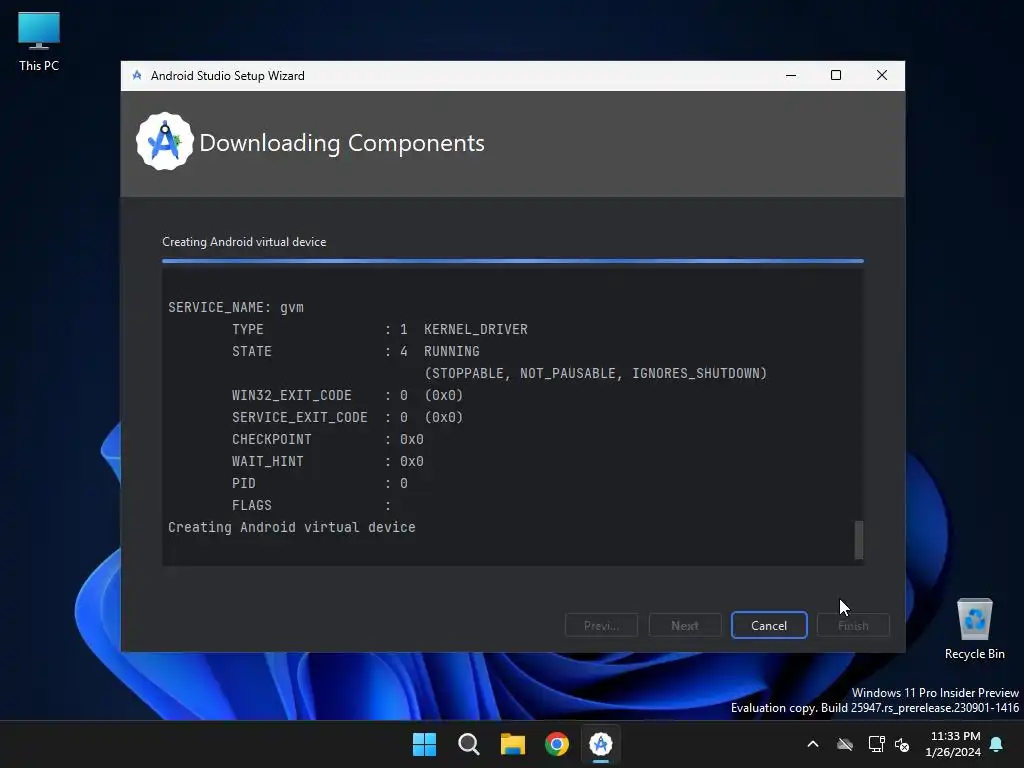This screenshot has width=1024, height=768.
Task: Click the Android Studio taskbar icon
Action: click(x=601, y=744)
